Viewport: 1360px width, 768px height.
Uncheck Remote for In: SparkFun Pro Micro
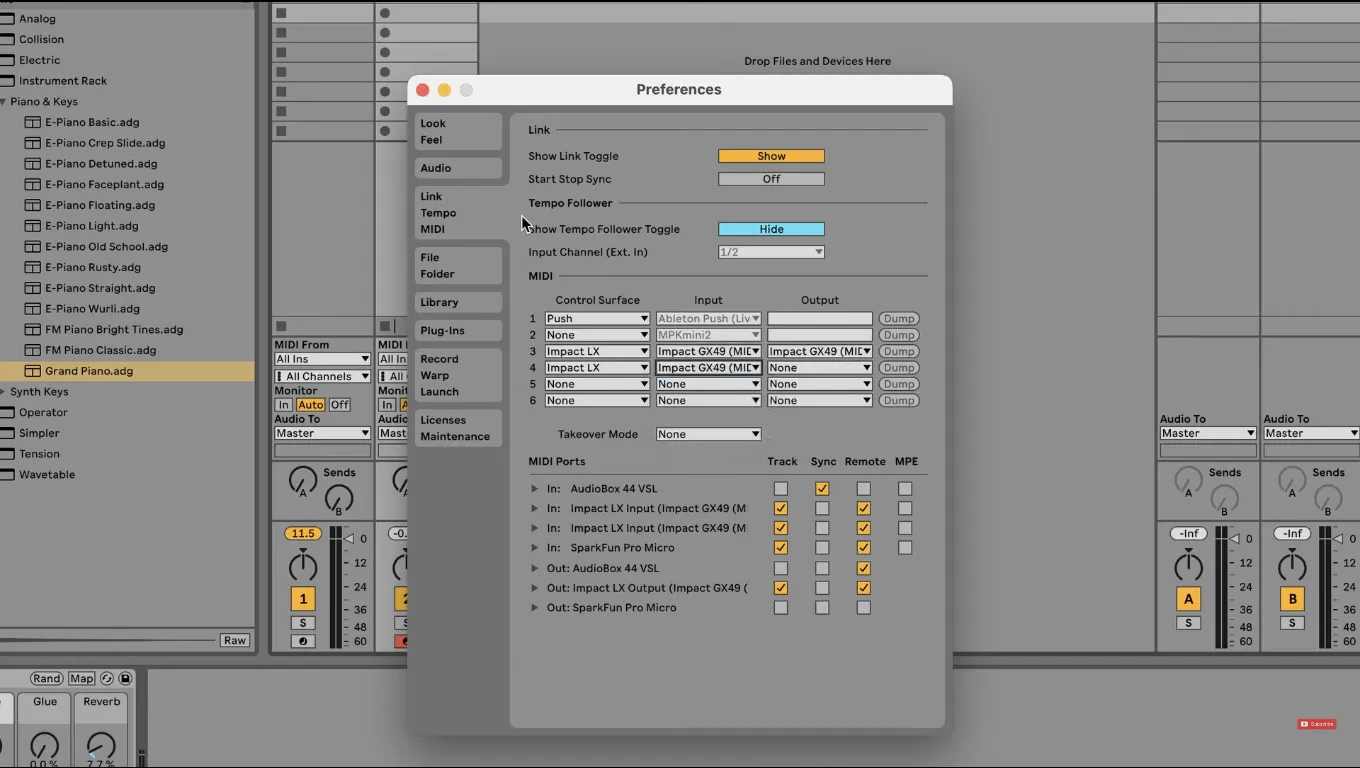point(864,548)
